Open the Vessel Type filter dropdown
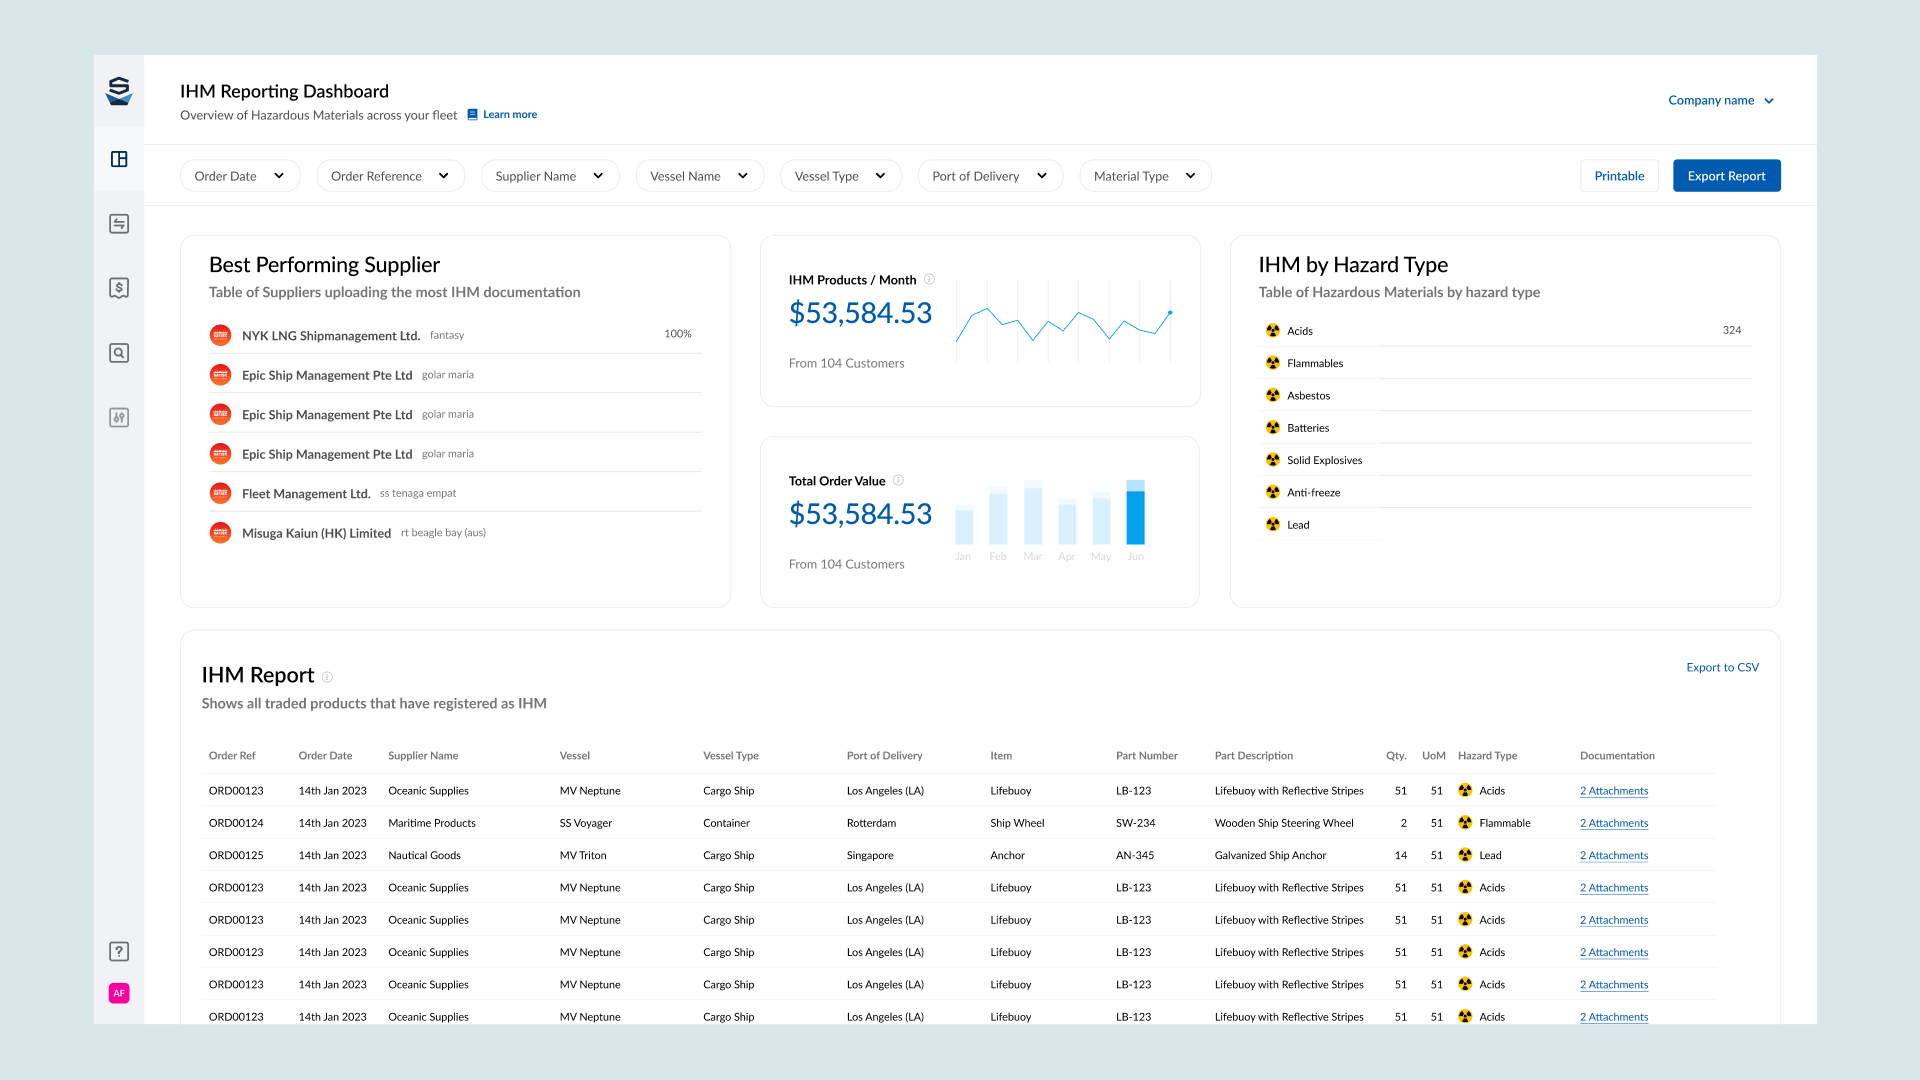 tap(840, 176)
